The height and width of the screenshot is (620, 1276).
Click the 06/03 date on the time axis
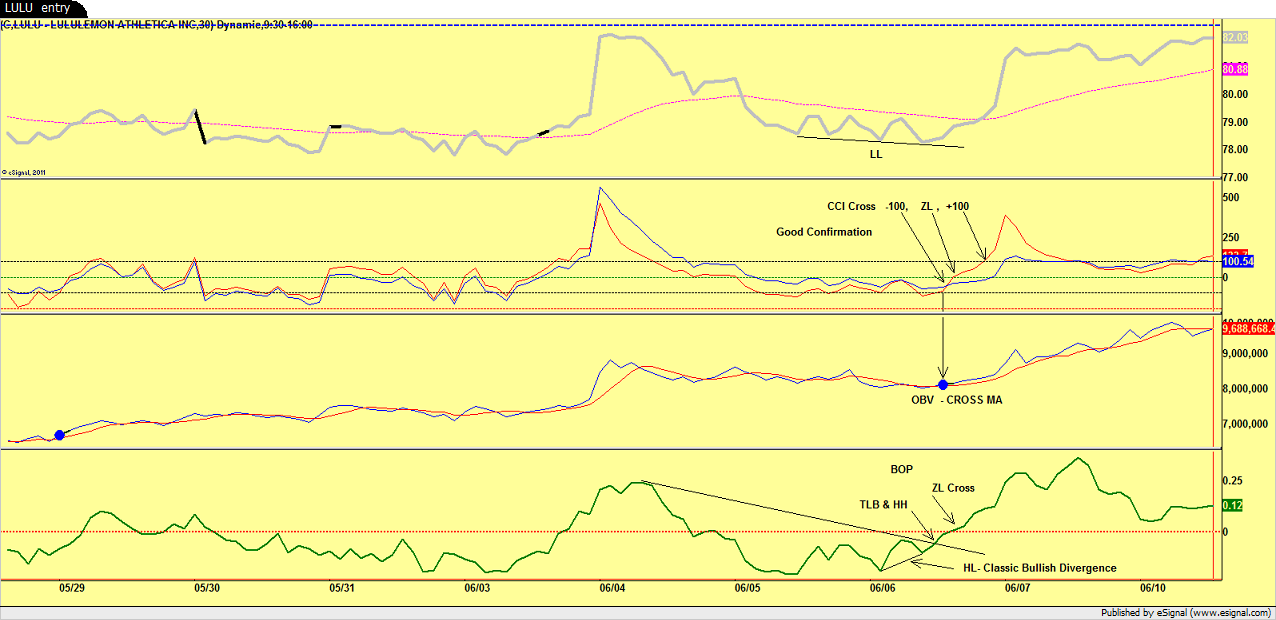click(477, 589)
